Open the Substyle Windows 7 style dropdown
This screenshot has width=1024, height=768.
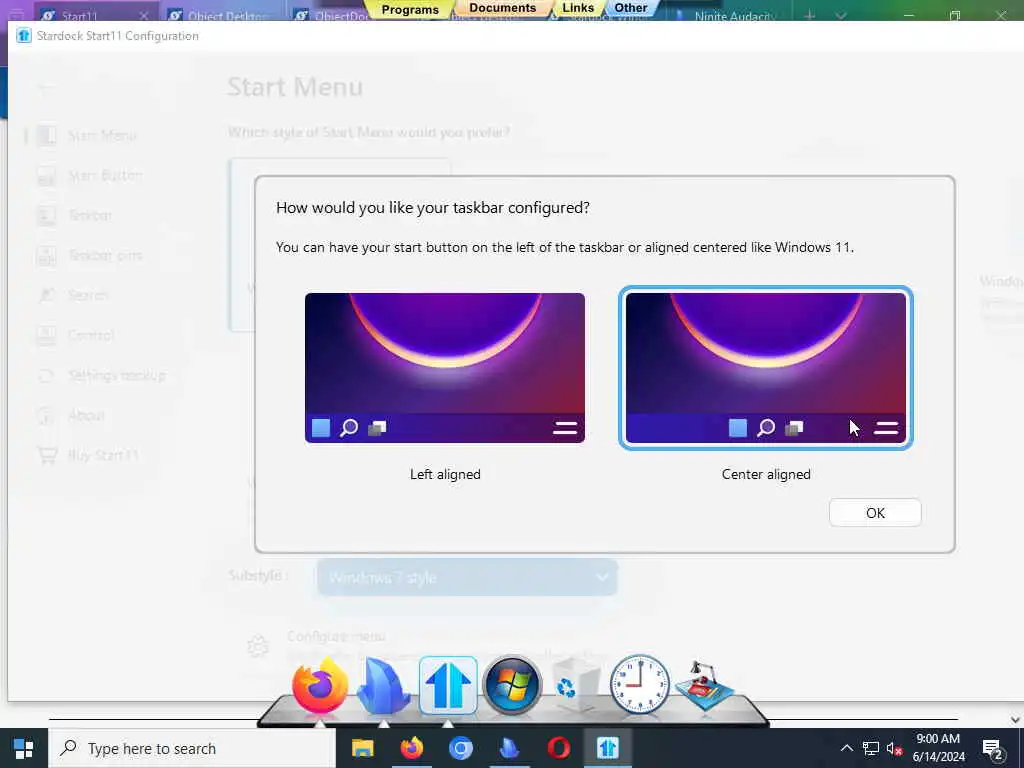(467, 577)
